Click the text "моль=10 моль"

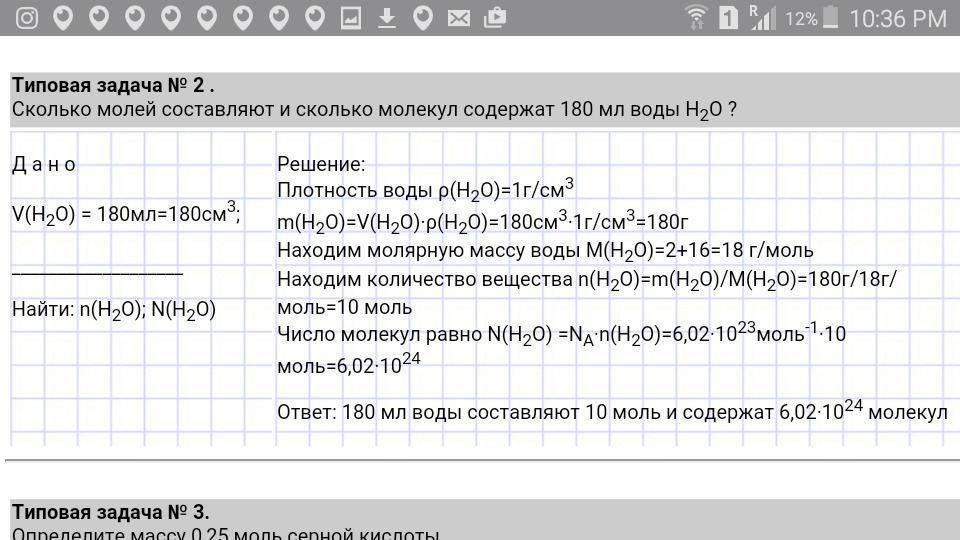click(345, 307)
